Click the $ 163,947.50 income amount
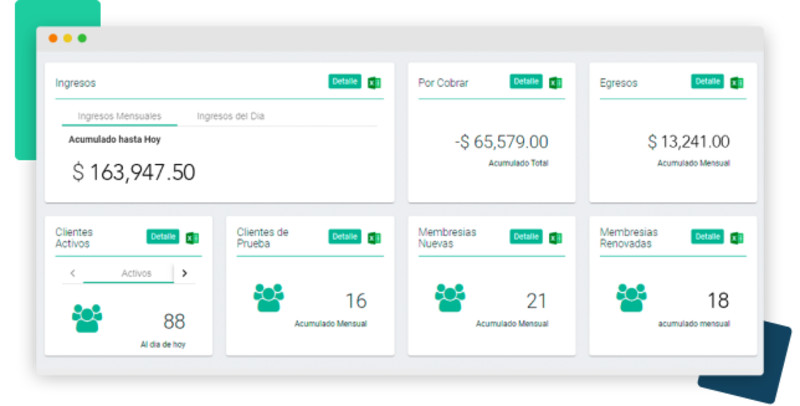The height and width of the screenshot is (406, 800). click(x=134, y=172)
